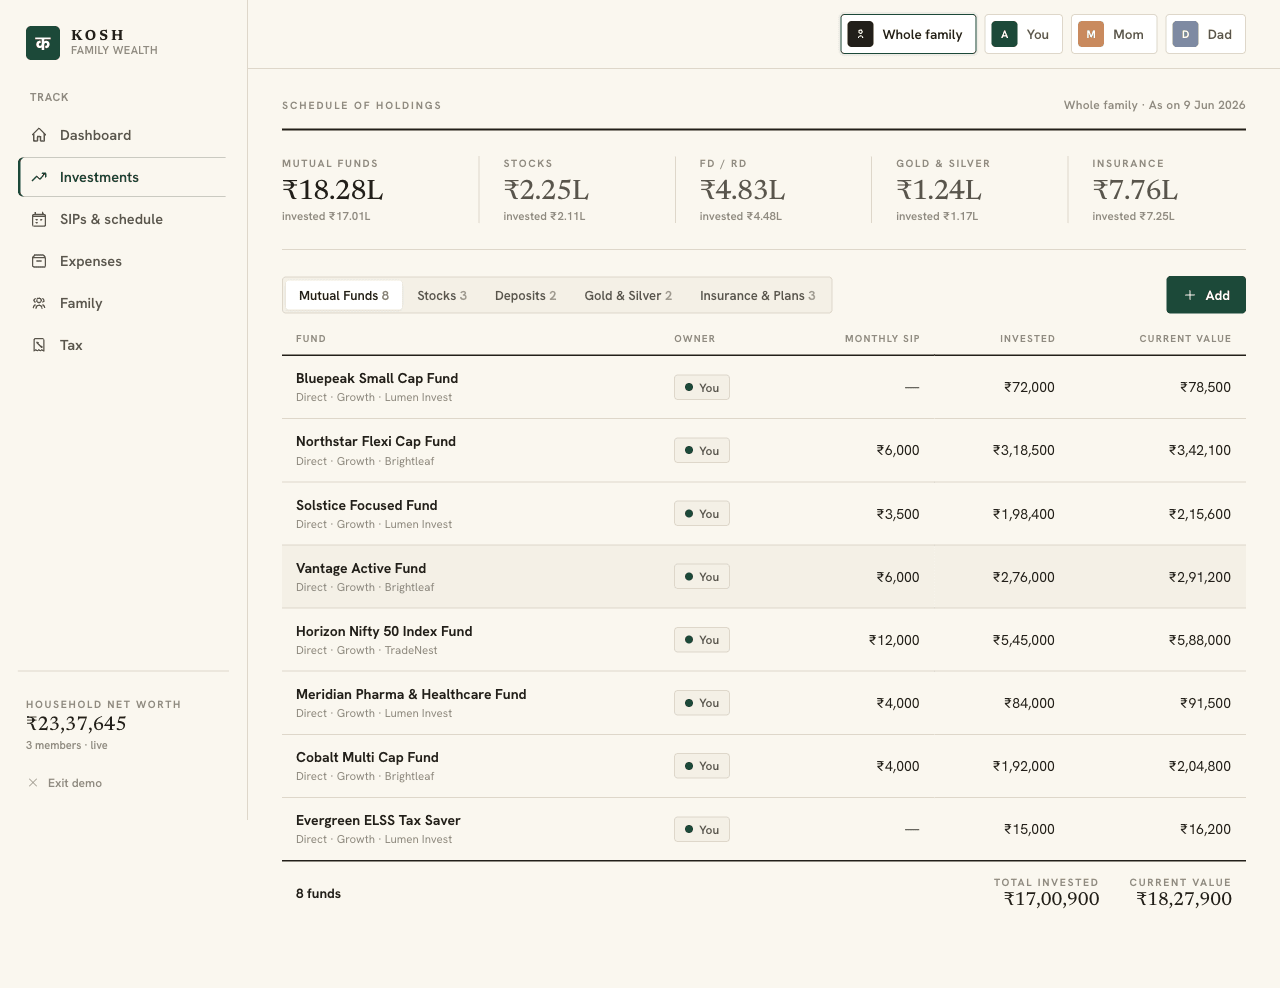Switch to the Insurance & Plans tab
Image resolution: width=1280 pixels, height=988 pixels.
[x=758, y=295]
